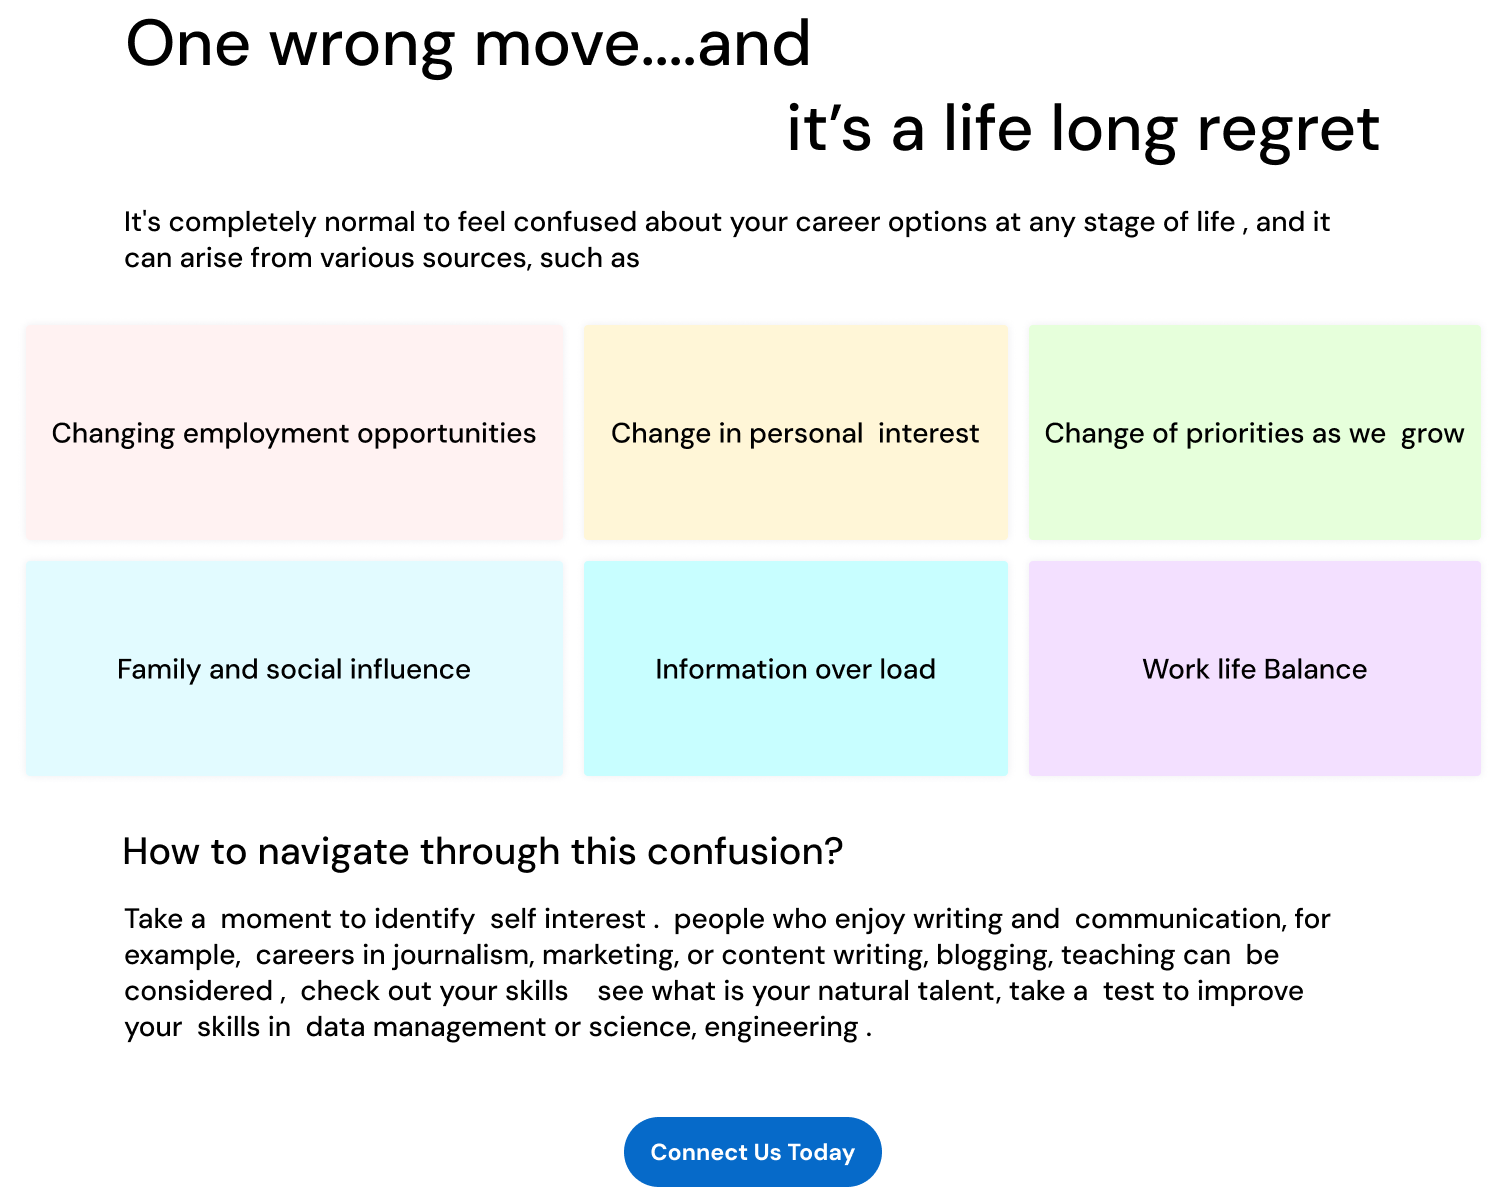Click the 'it's a life long regret' heading
The image size is (1503, 1194).
(1083, 130)
